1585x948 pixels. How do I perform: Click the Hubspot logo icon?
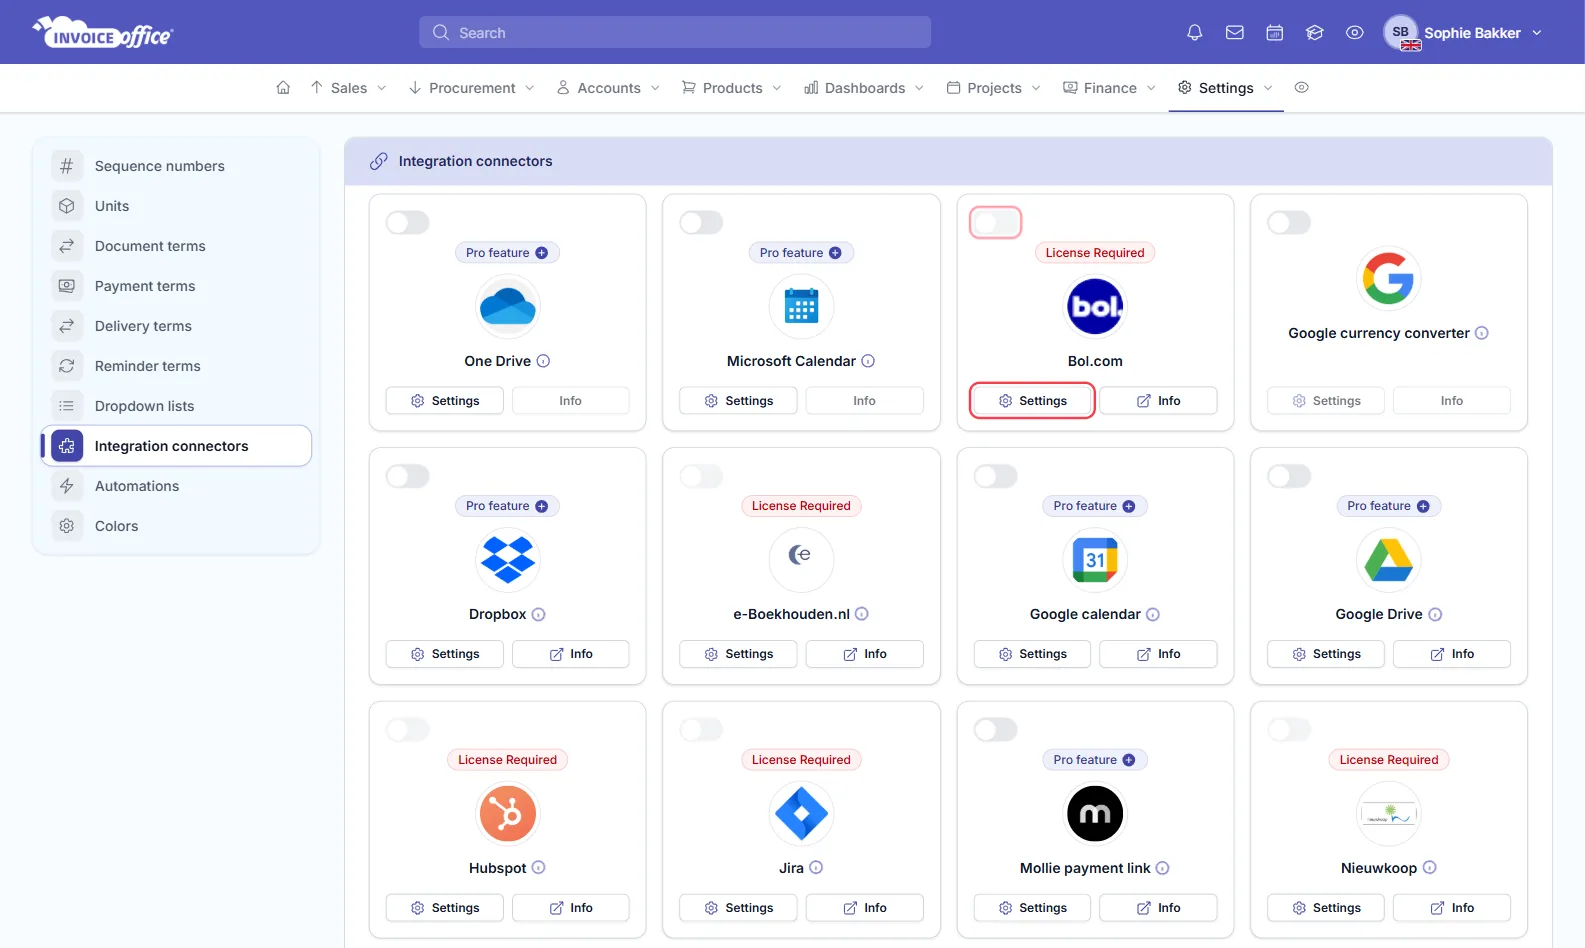point(508,814)
